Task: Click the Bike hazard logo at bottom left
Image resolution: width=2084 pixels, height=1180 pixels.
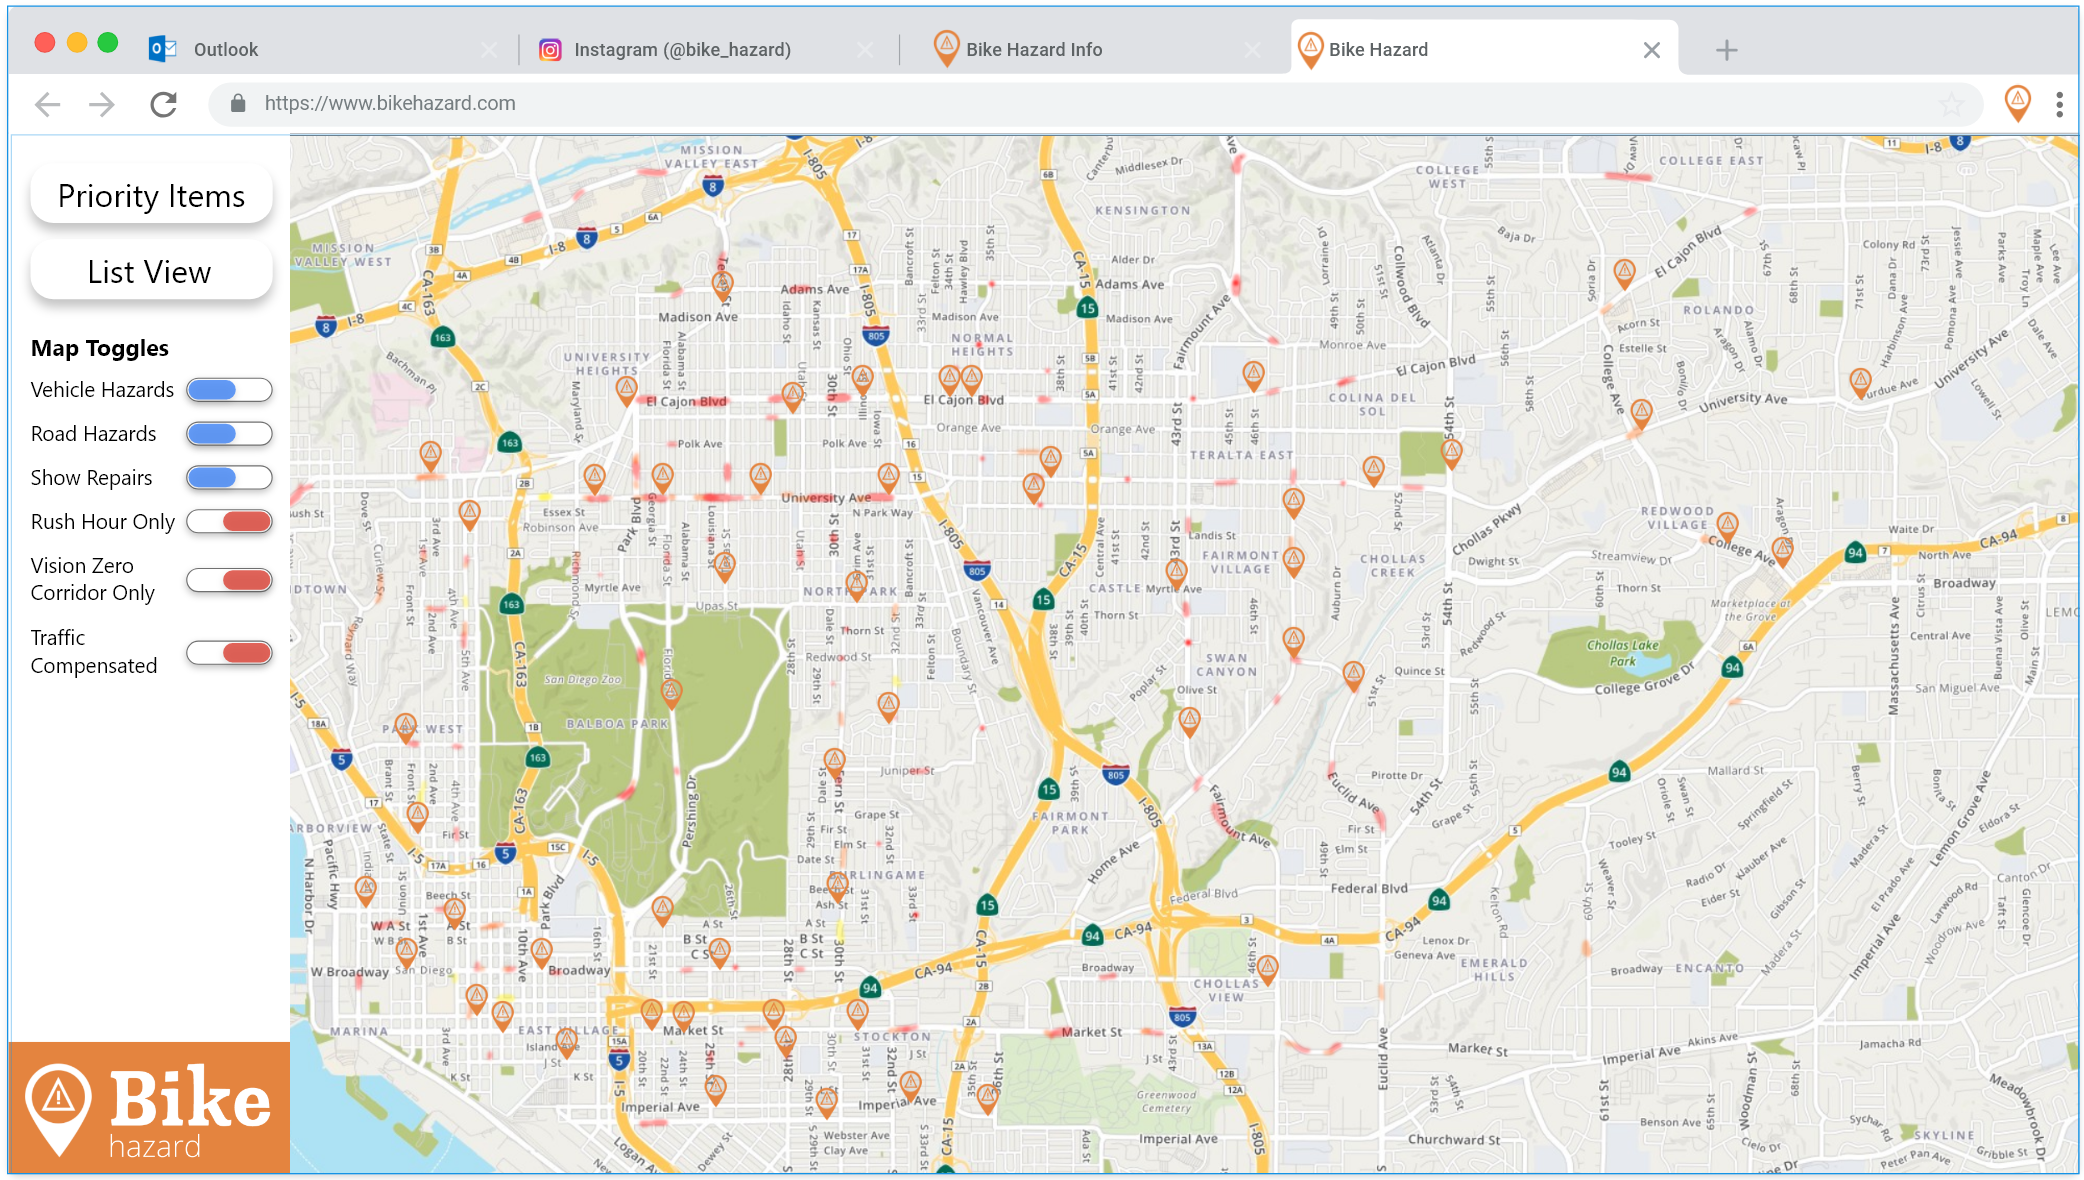Action: 149,1108
